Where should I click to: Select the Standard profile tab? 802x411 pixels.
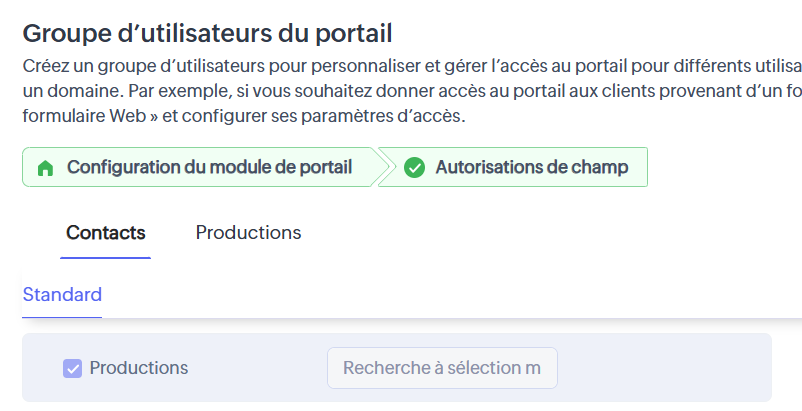click(x=62, y=295)
